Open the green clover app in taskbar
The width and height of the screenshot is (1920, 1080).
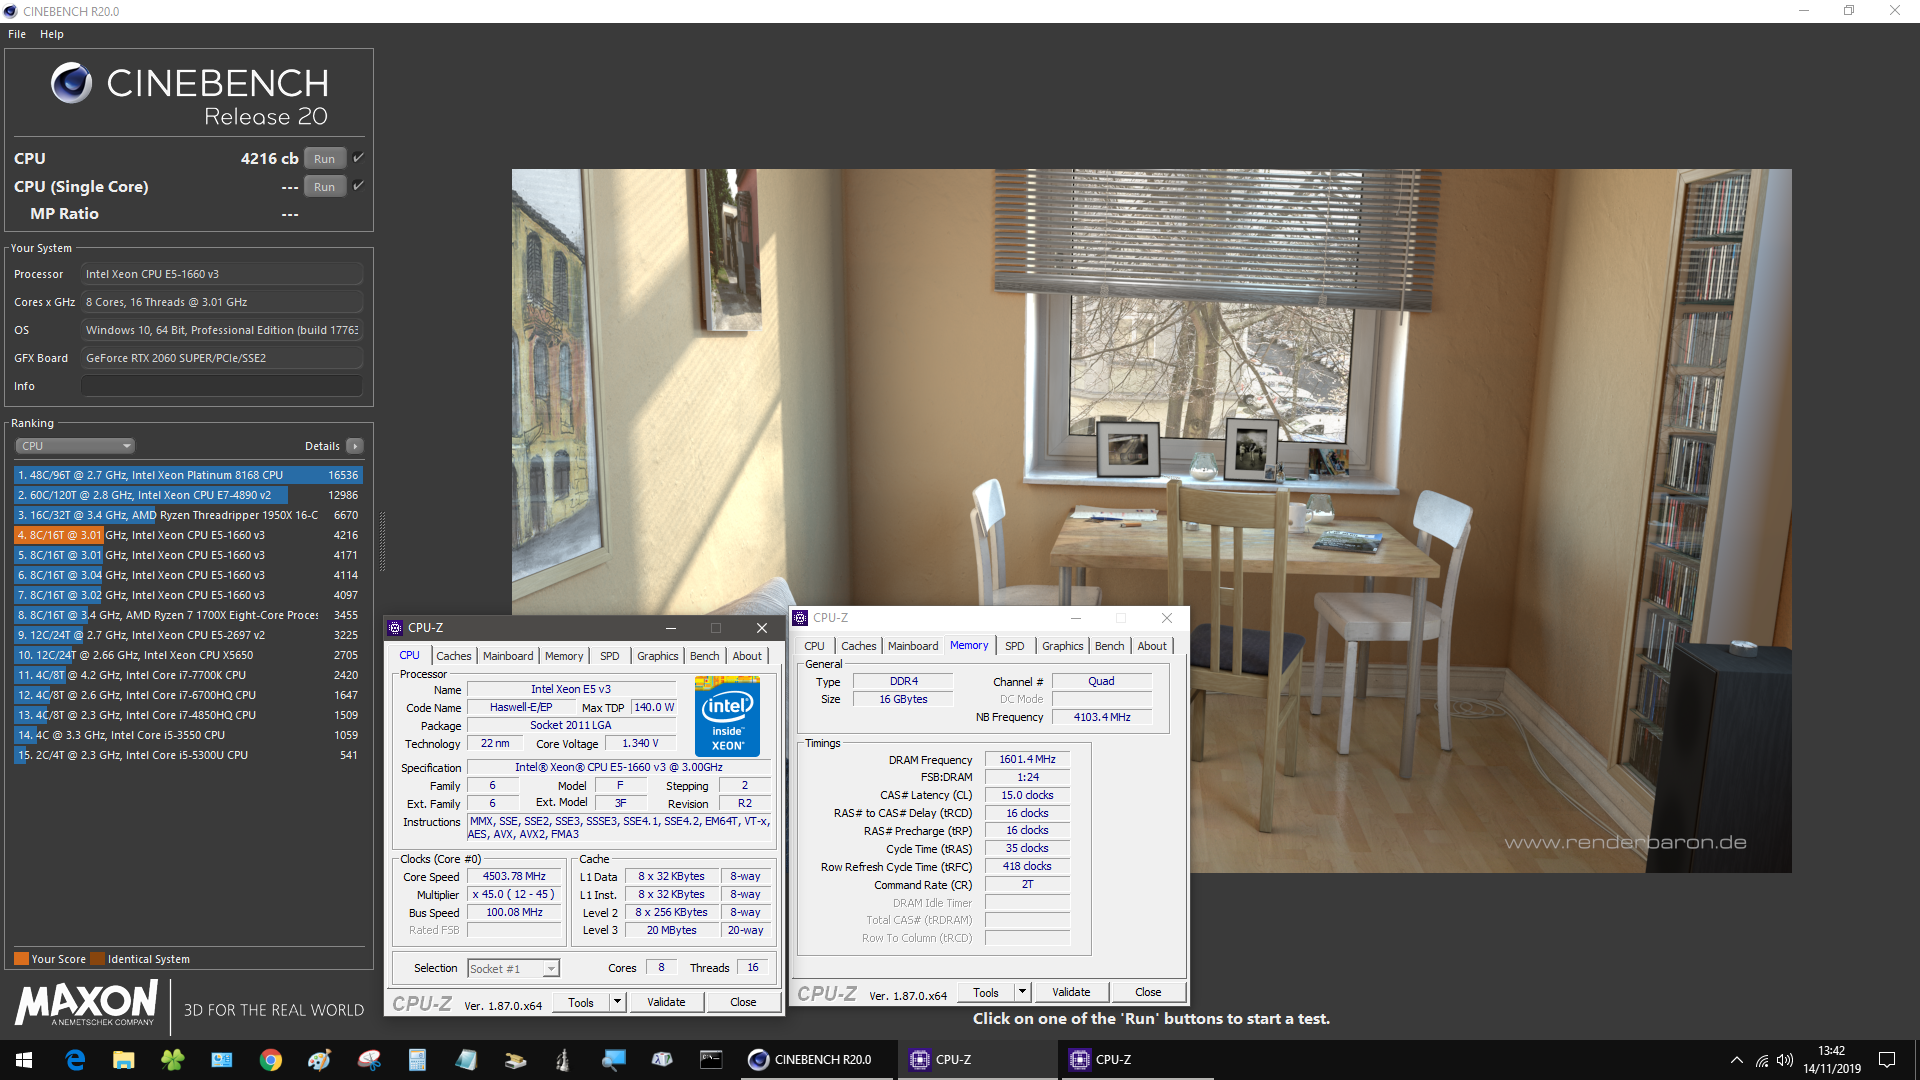pos(172,1060)
